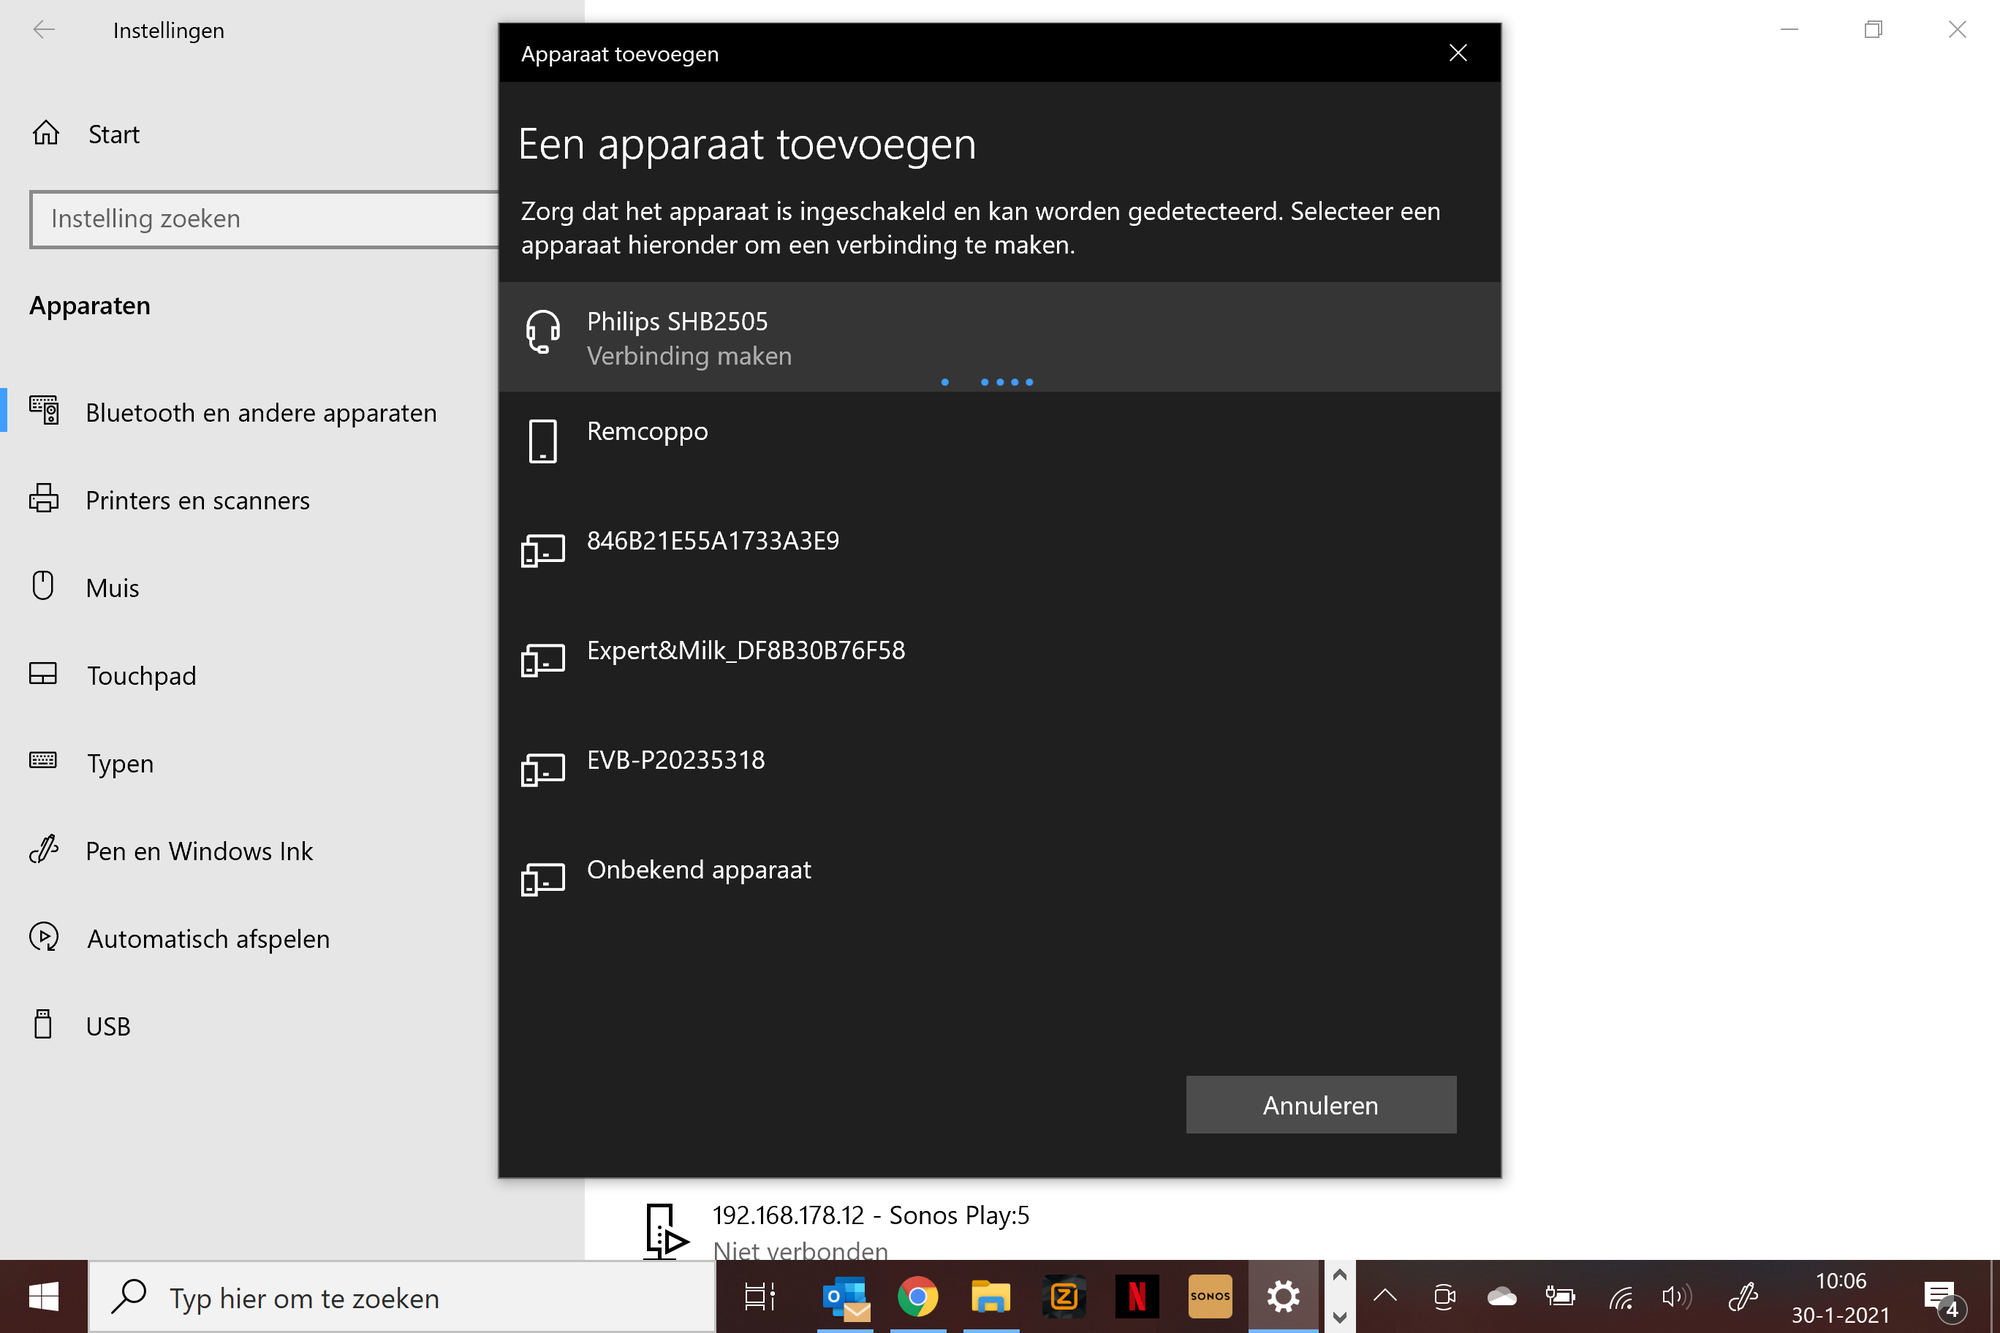Choose the Remcoppo phone device

[999, 446]
